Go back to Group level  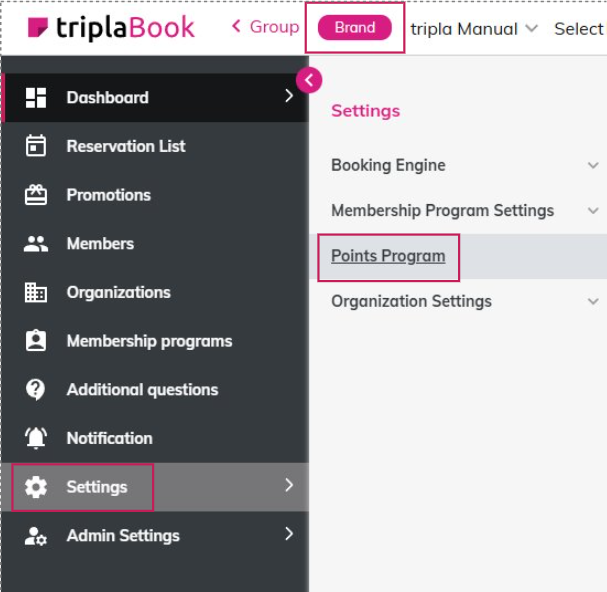pyautogui.click(x=265, y=27)
